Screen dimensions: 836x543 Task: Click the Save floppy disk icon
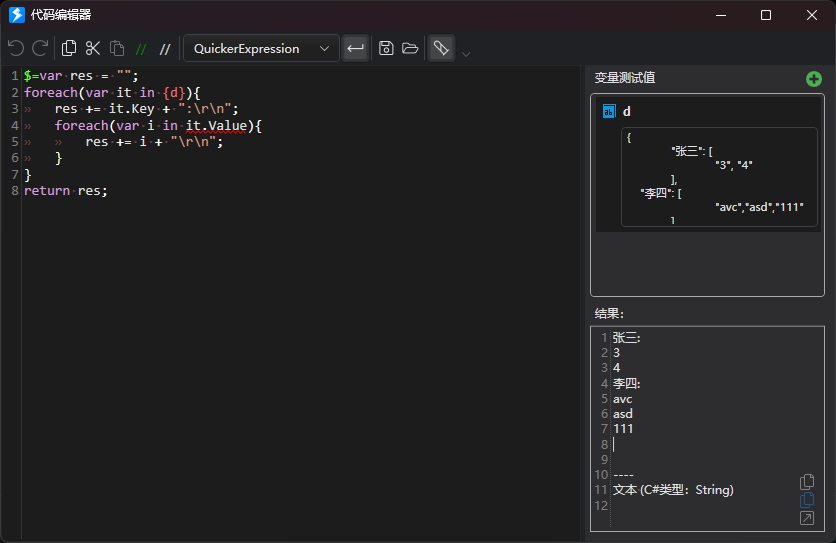coord(386,49)
